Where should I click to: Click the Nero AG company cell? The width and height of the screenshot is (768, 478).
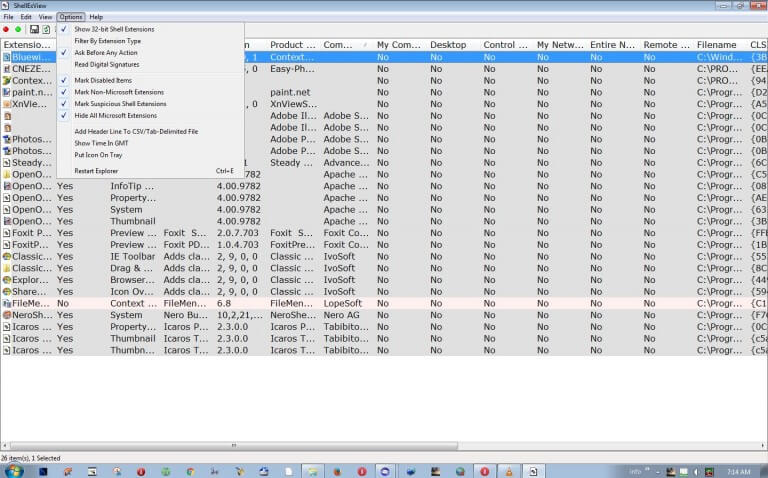click(341, 315)
